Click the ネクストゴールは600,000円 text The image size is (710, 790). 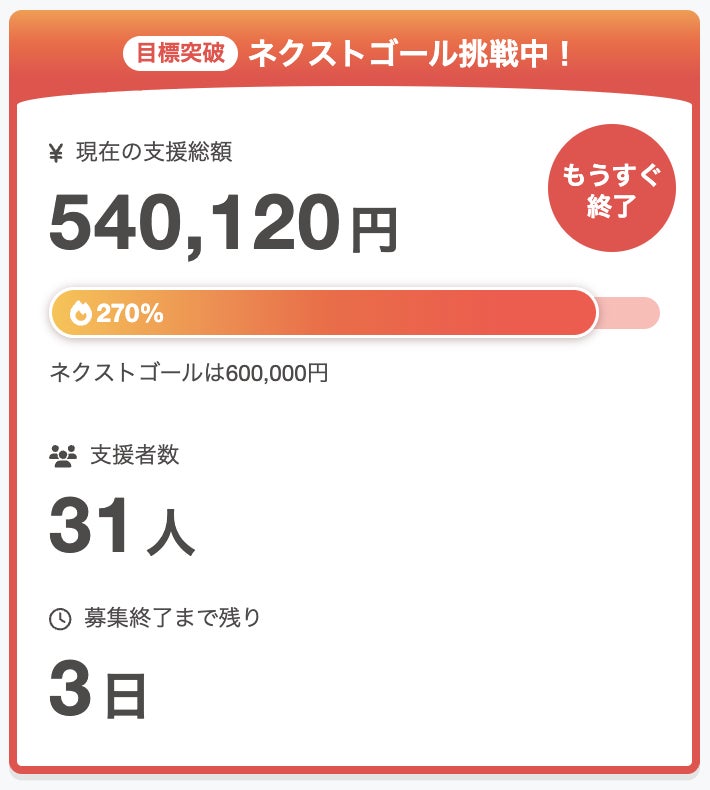(x=189, y=373)
